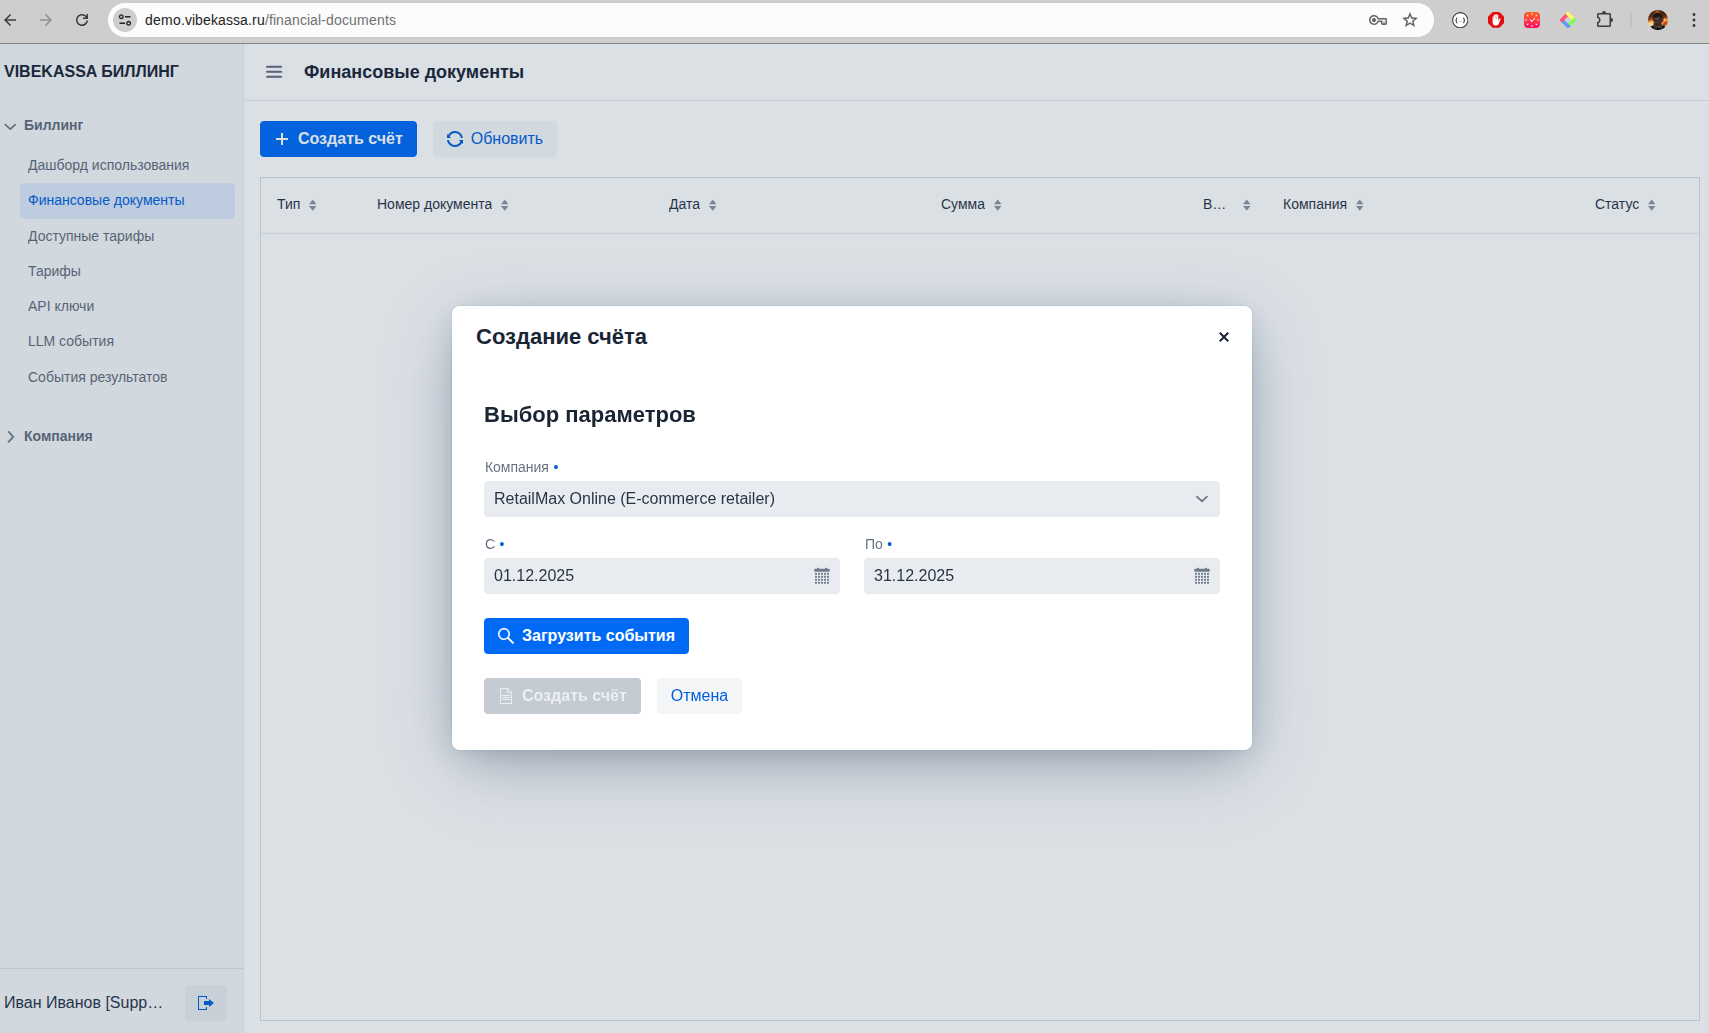Open browser extensions puzzle icon

click(1604, 20)
